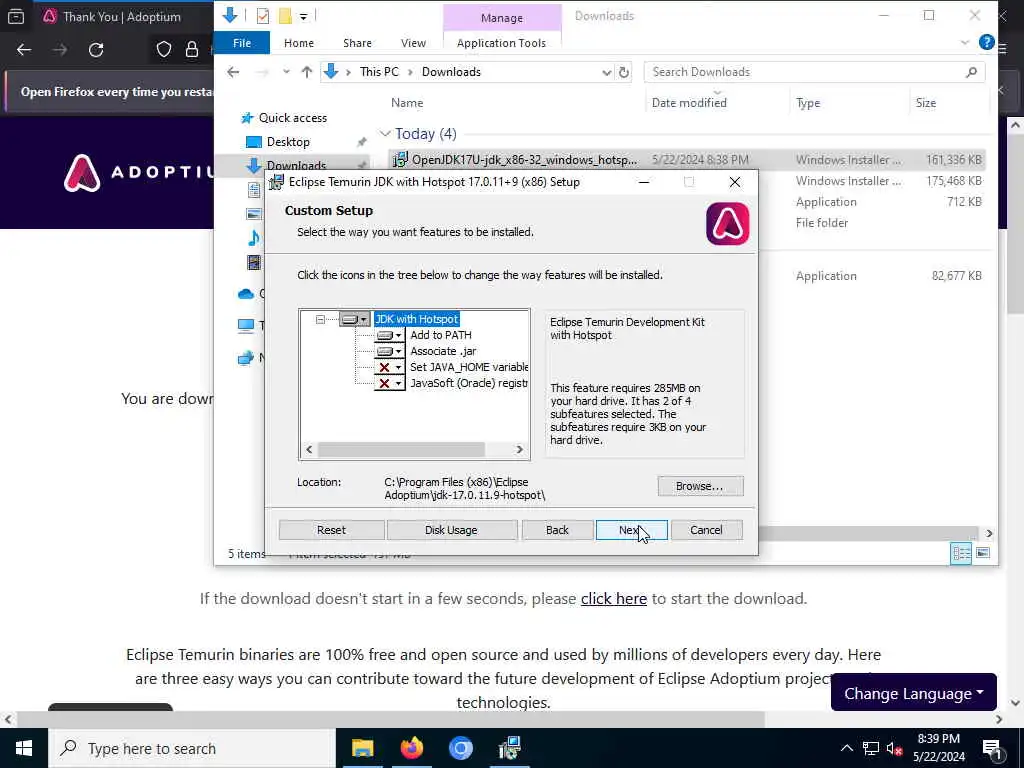This screenshot has height=768, width=1024.
Task: Follow the 'click here' download link
Action: click(613, 599)
